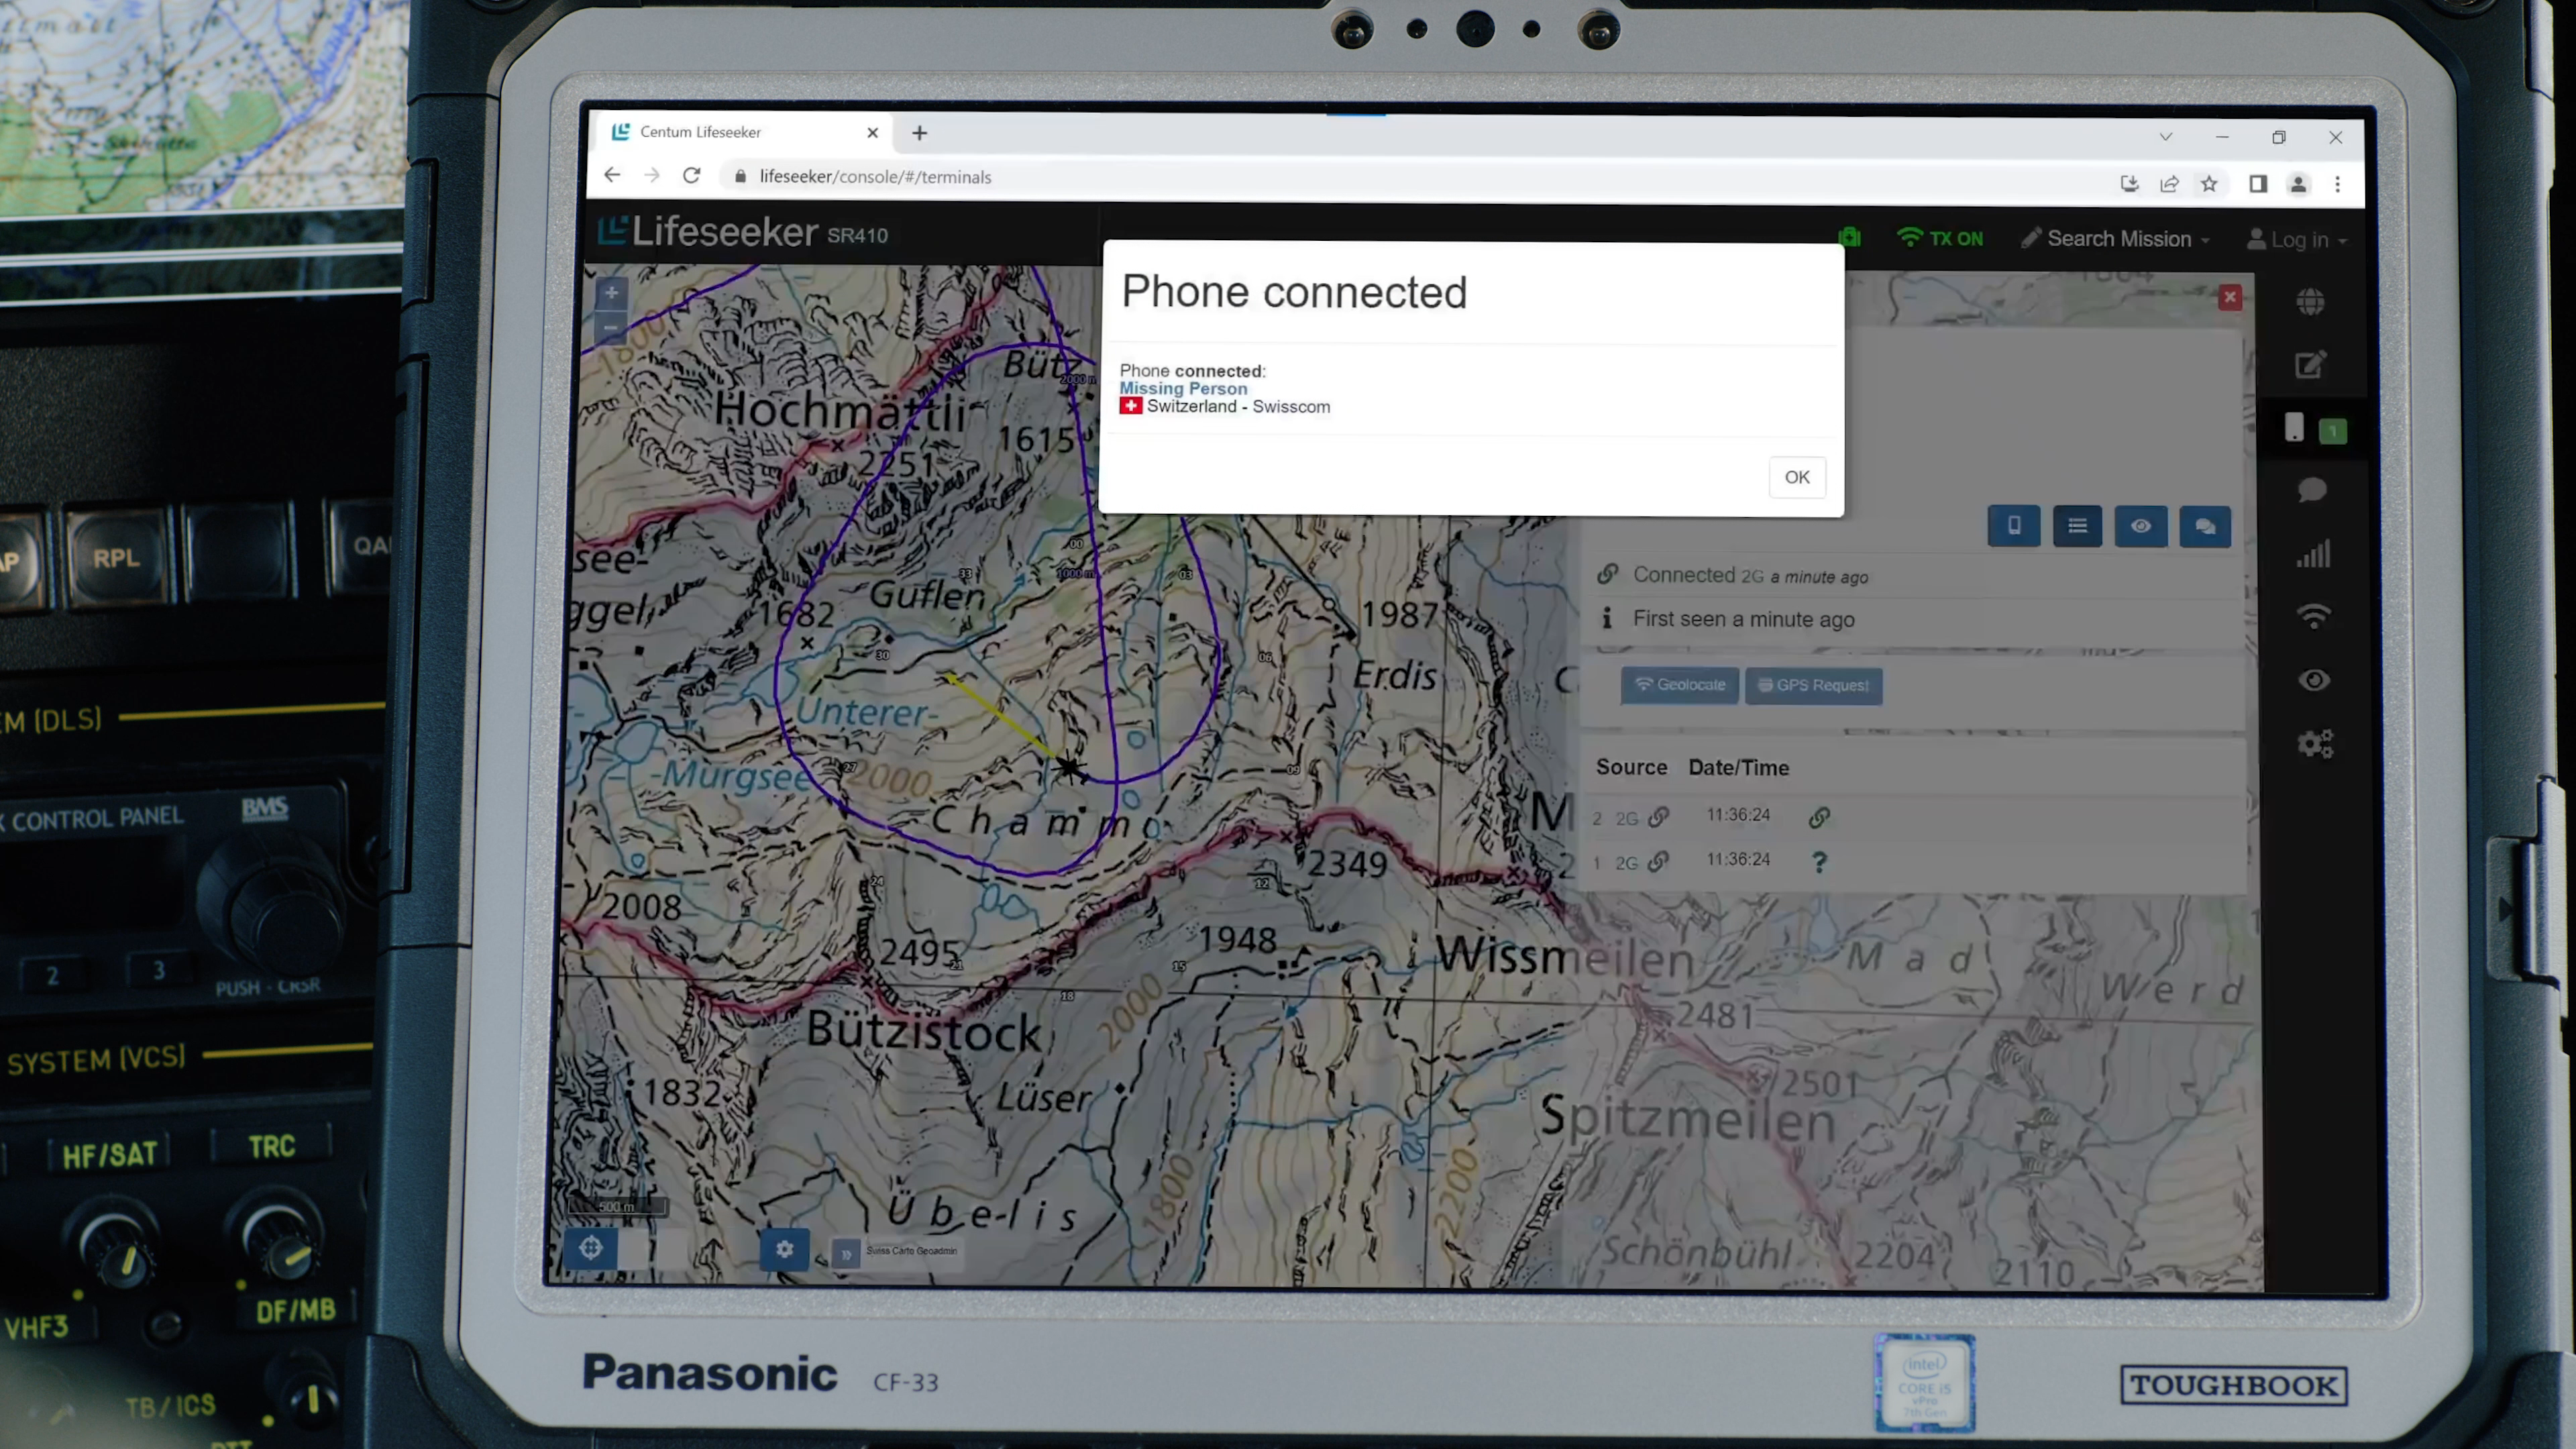Click the Switzerland - Swisscom operator text
This screenshot has width=2576, height=1449.
[1238, 406]
